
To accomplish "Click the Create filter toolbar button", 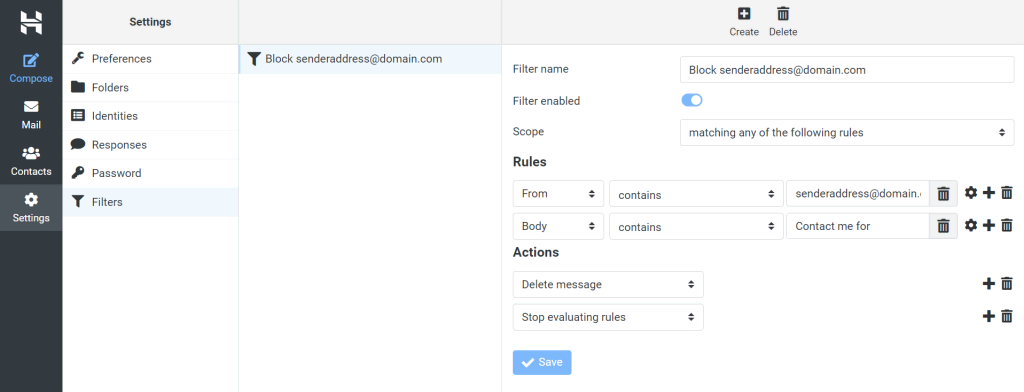I will pyautogui.click(x=744, y=22).
